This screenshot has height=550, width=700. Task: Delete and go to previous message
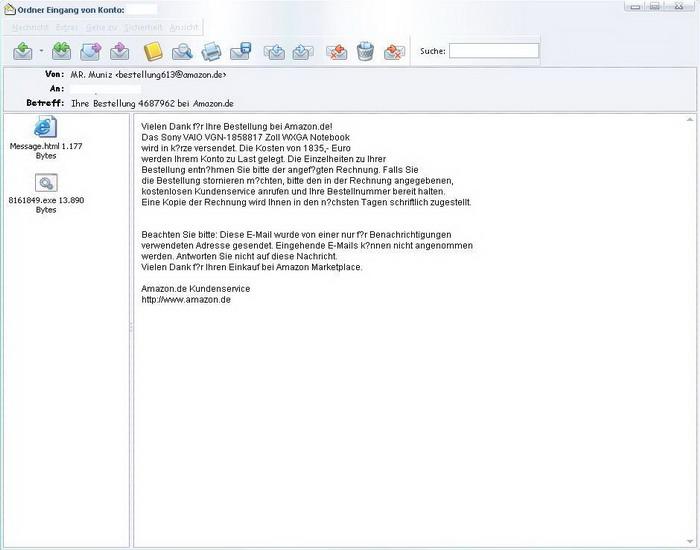(x=337, y=52)
